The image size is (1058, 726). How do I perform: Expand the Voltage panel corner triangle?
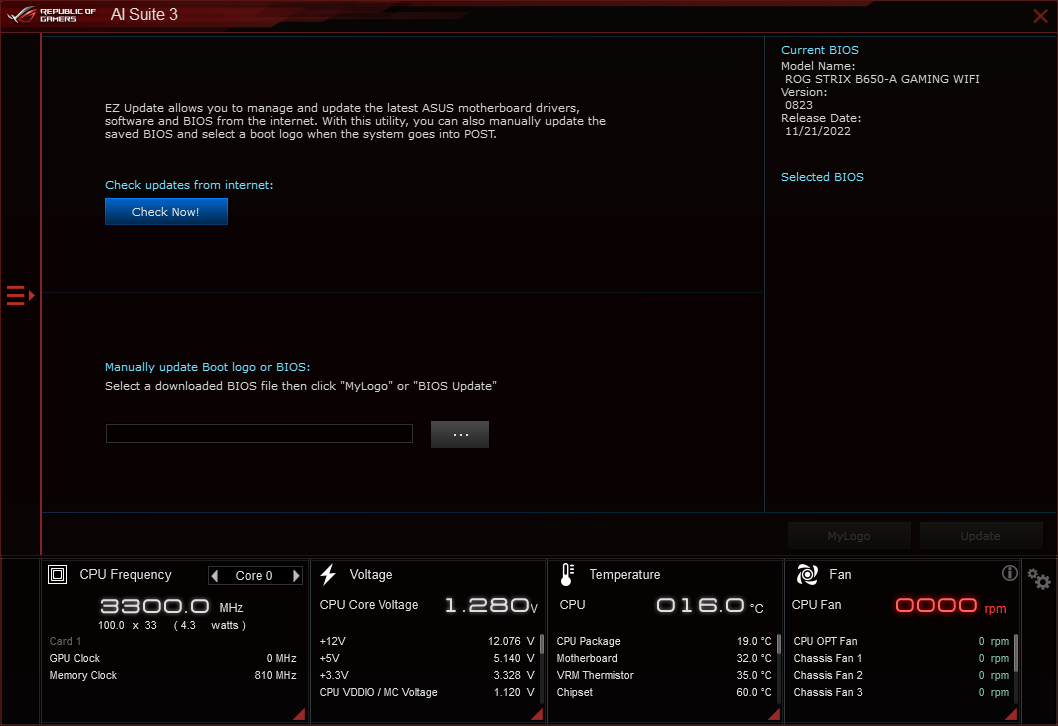[535, 713]
